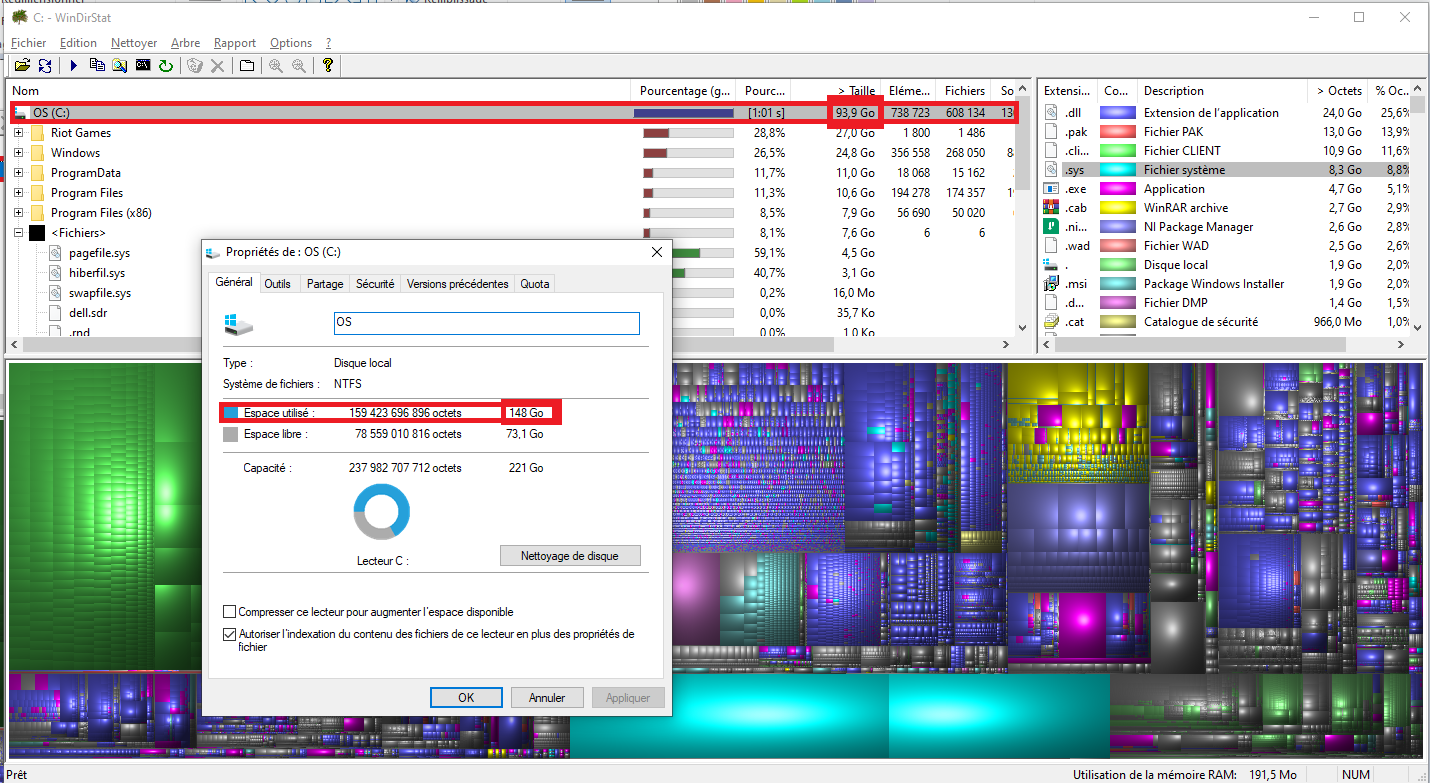This screenshot has width=1430, height=783.
Task: Select the pagefile.sys file row
Action: 99,253
